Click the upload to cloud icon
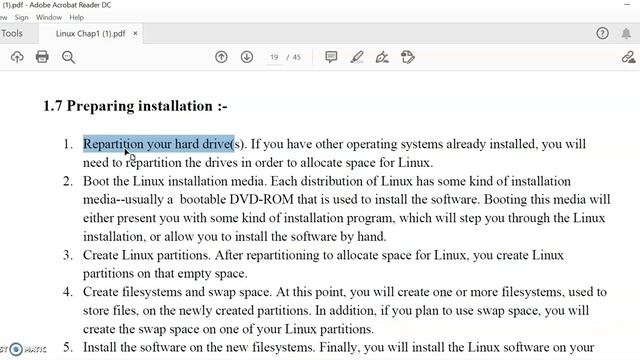This screenshot has width=640, height=360. (17, 57)
